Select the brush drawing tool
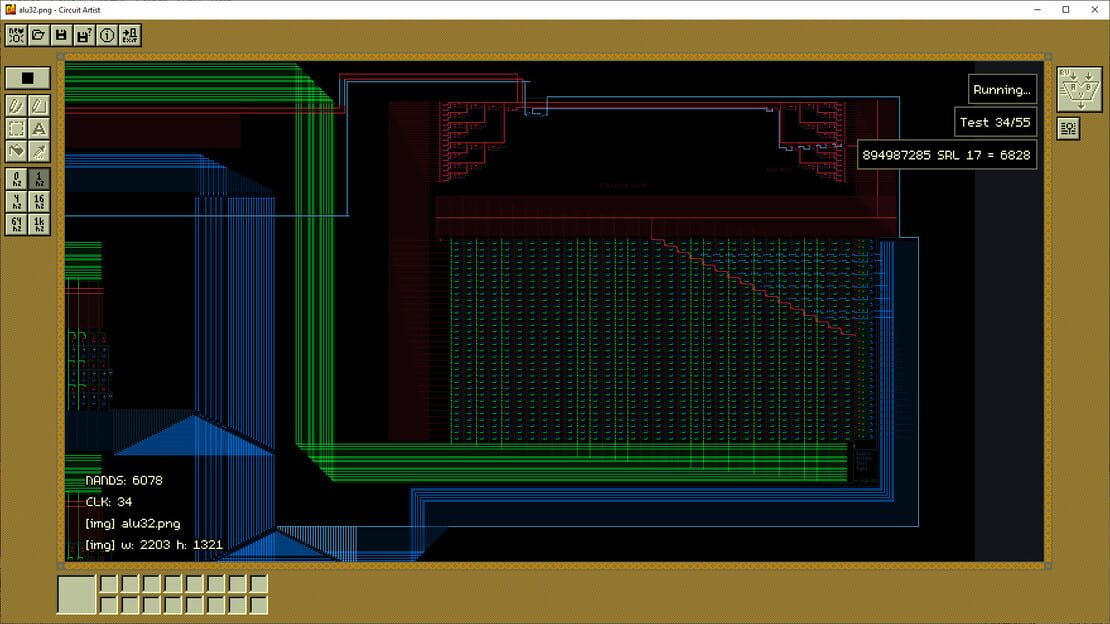This screenshot has height=624, width=1110. 16,106
